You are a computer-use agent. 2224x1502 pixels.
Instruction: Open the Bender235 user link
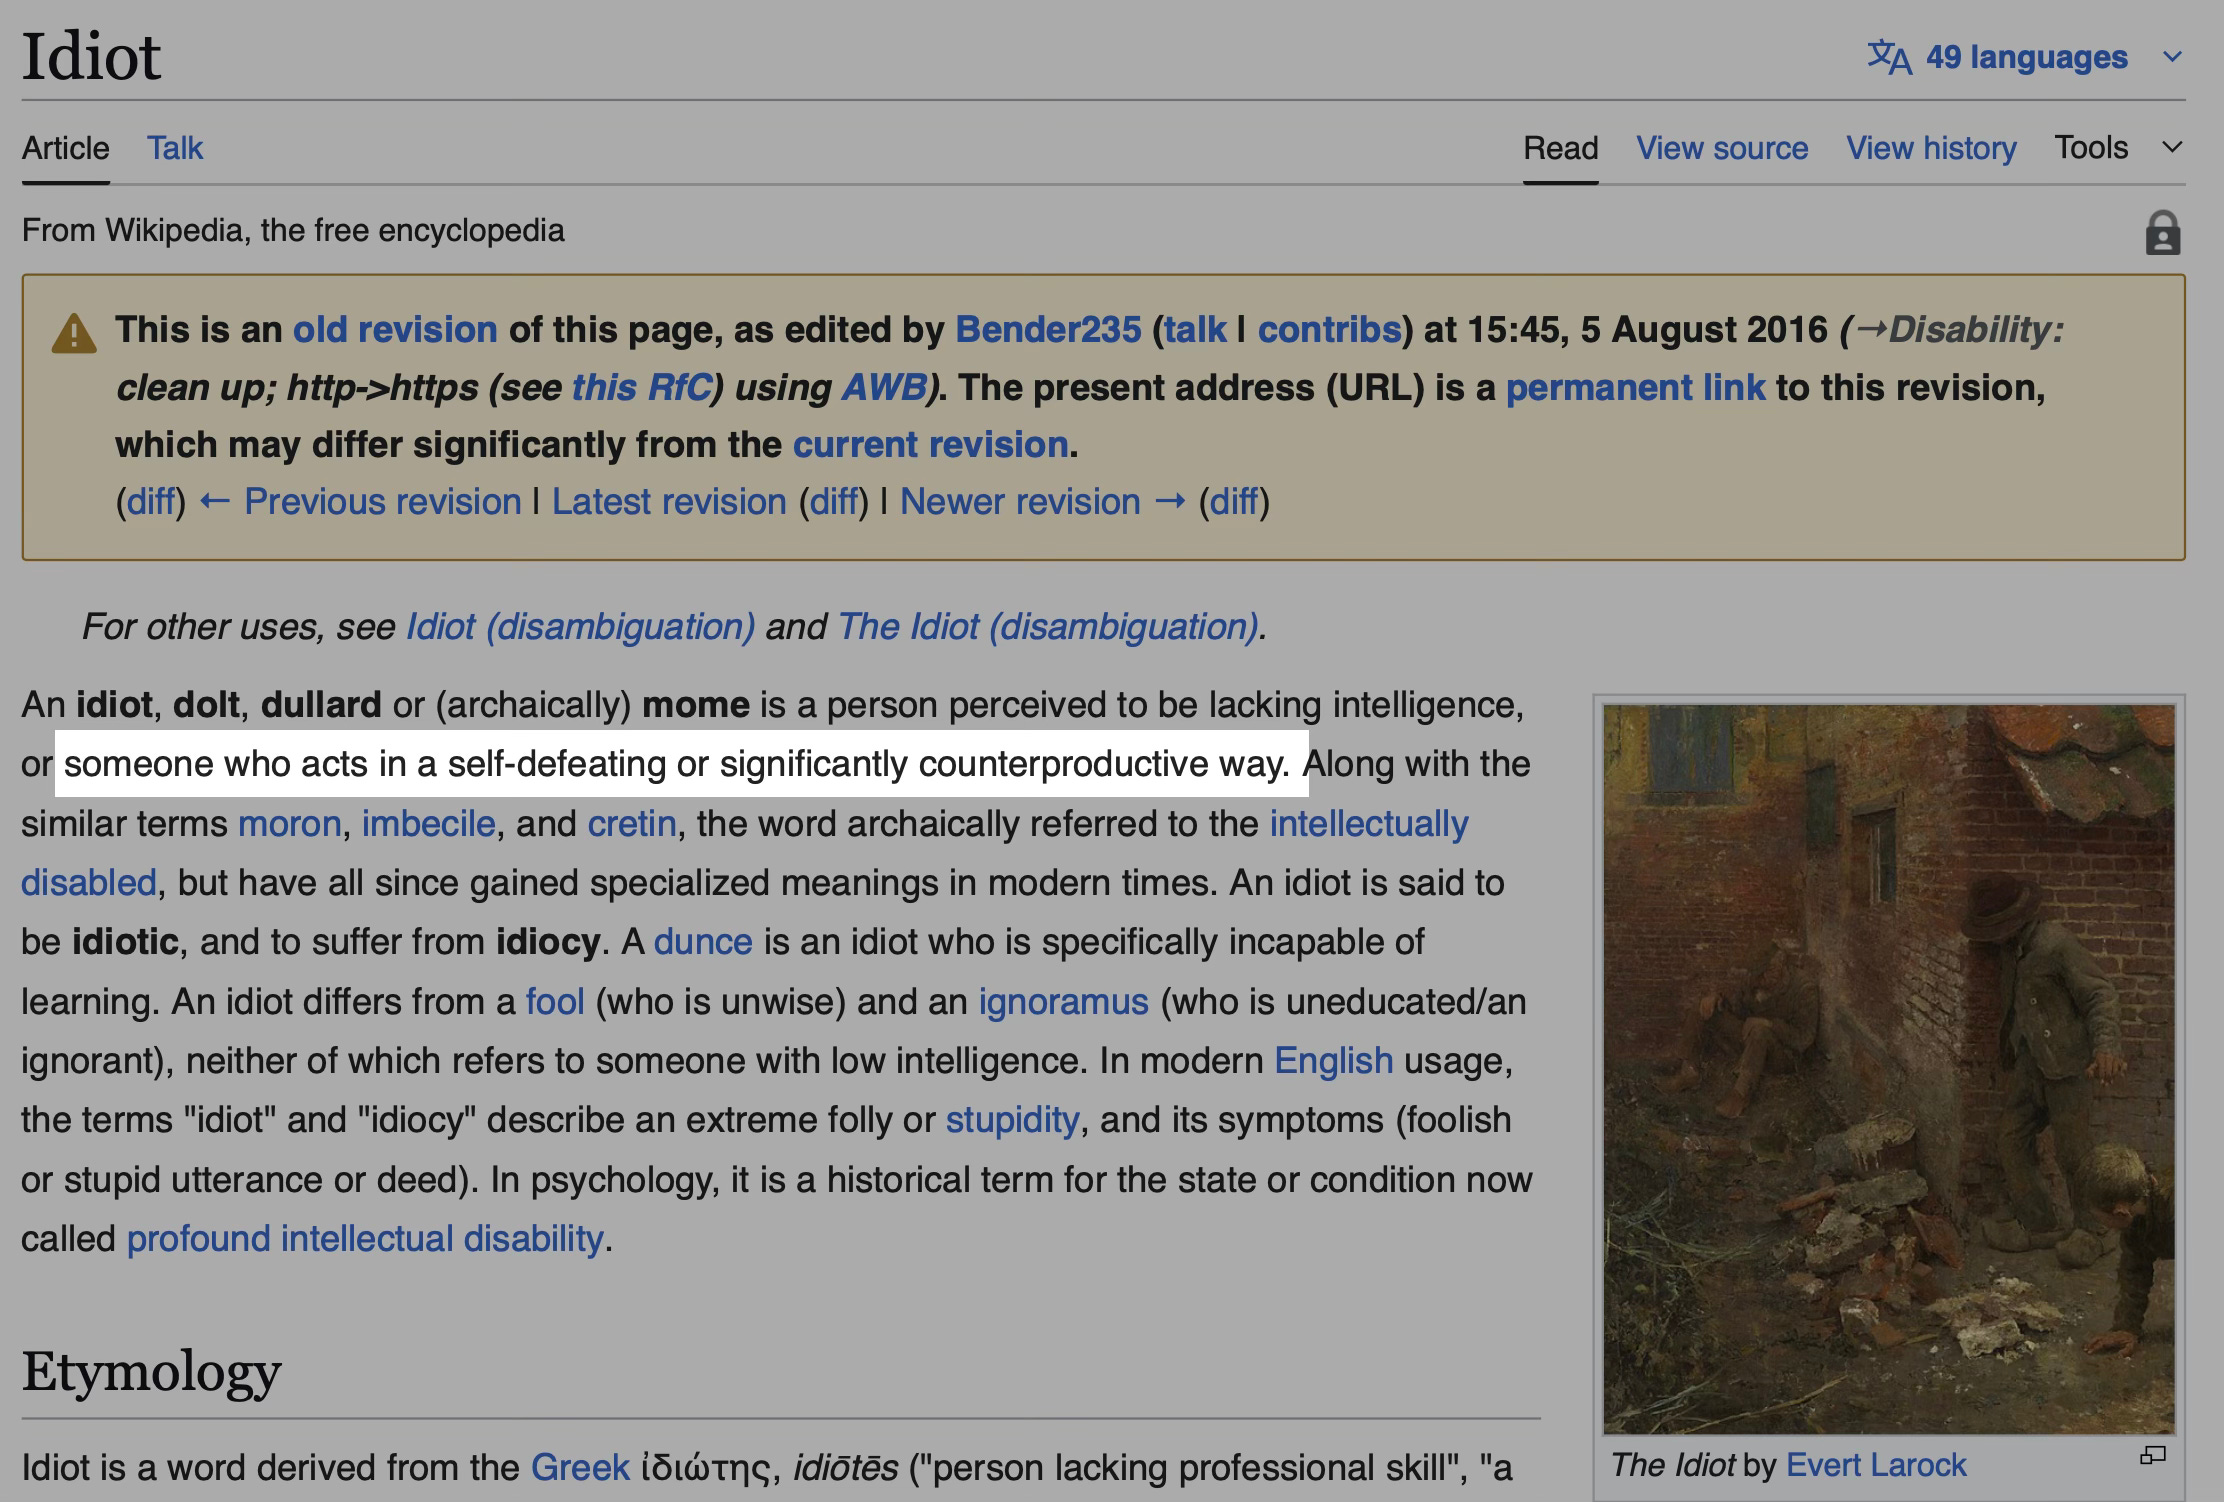1047,330
